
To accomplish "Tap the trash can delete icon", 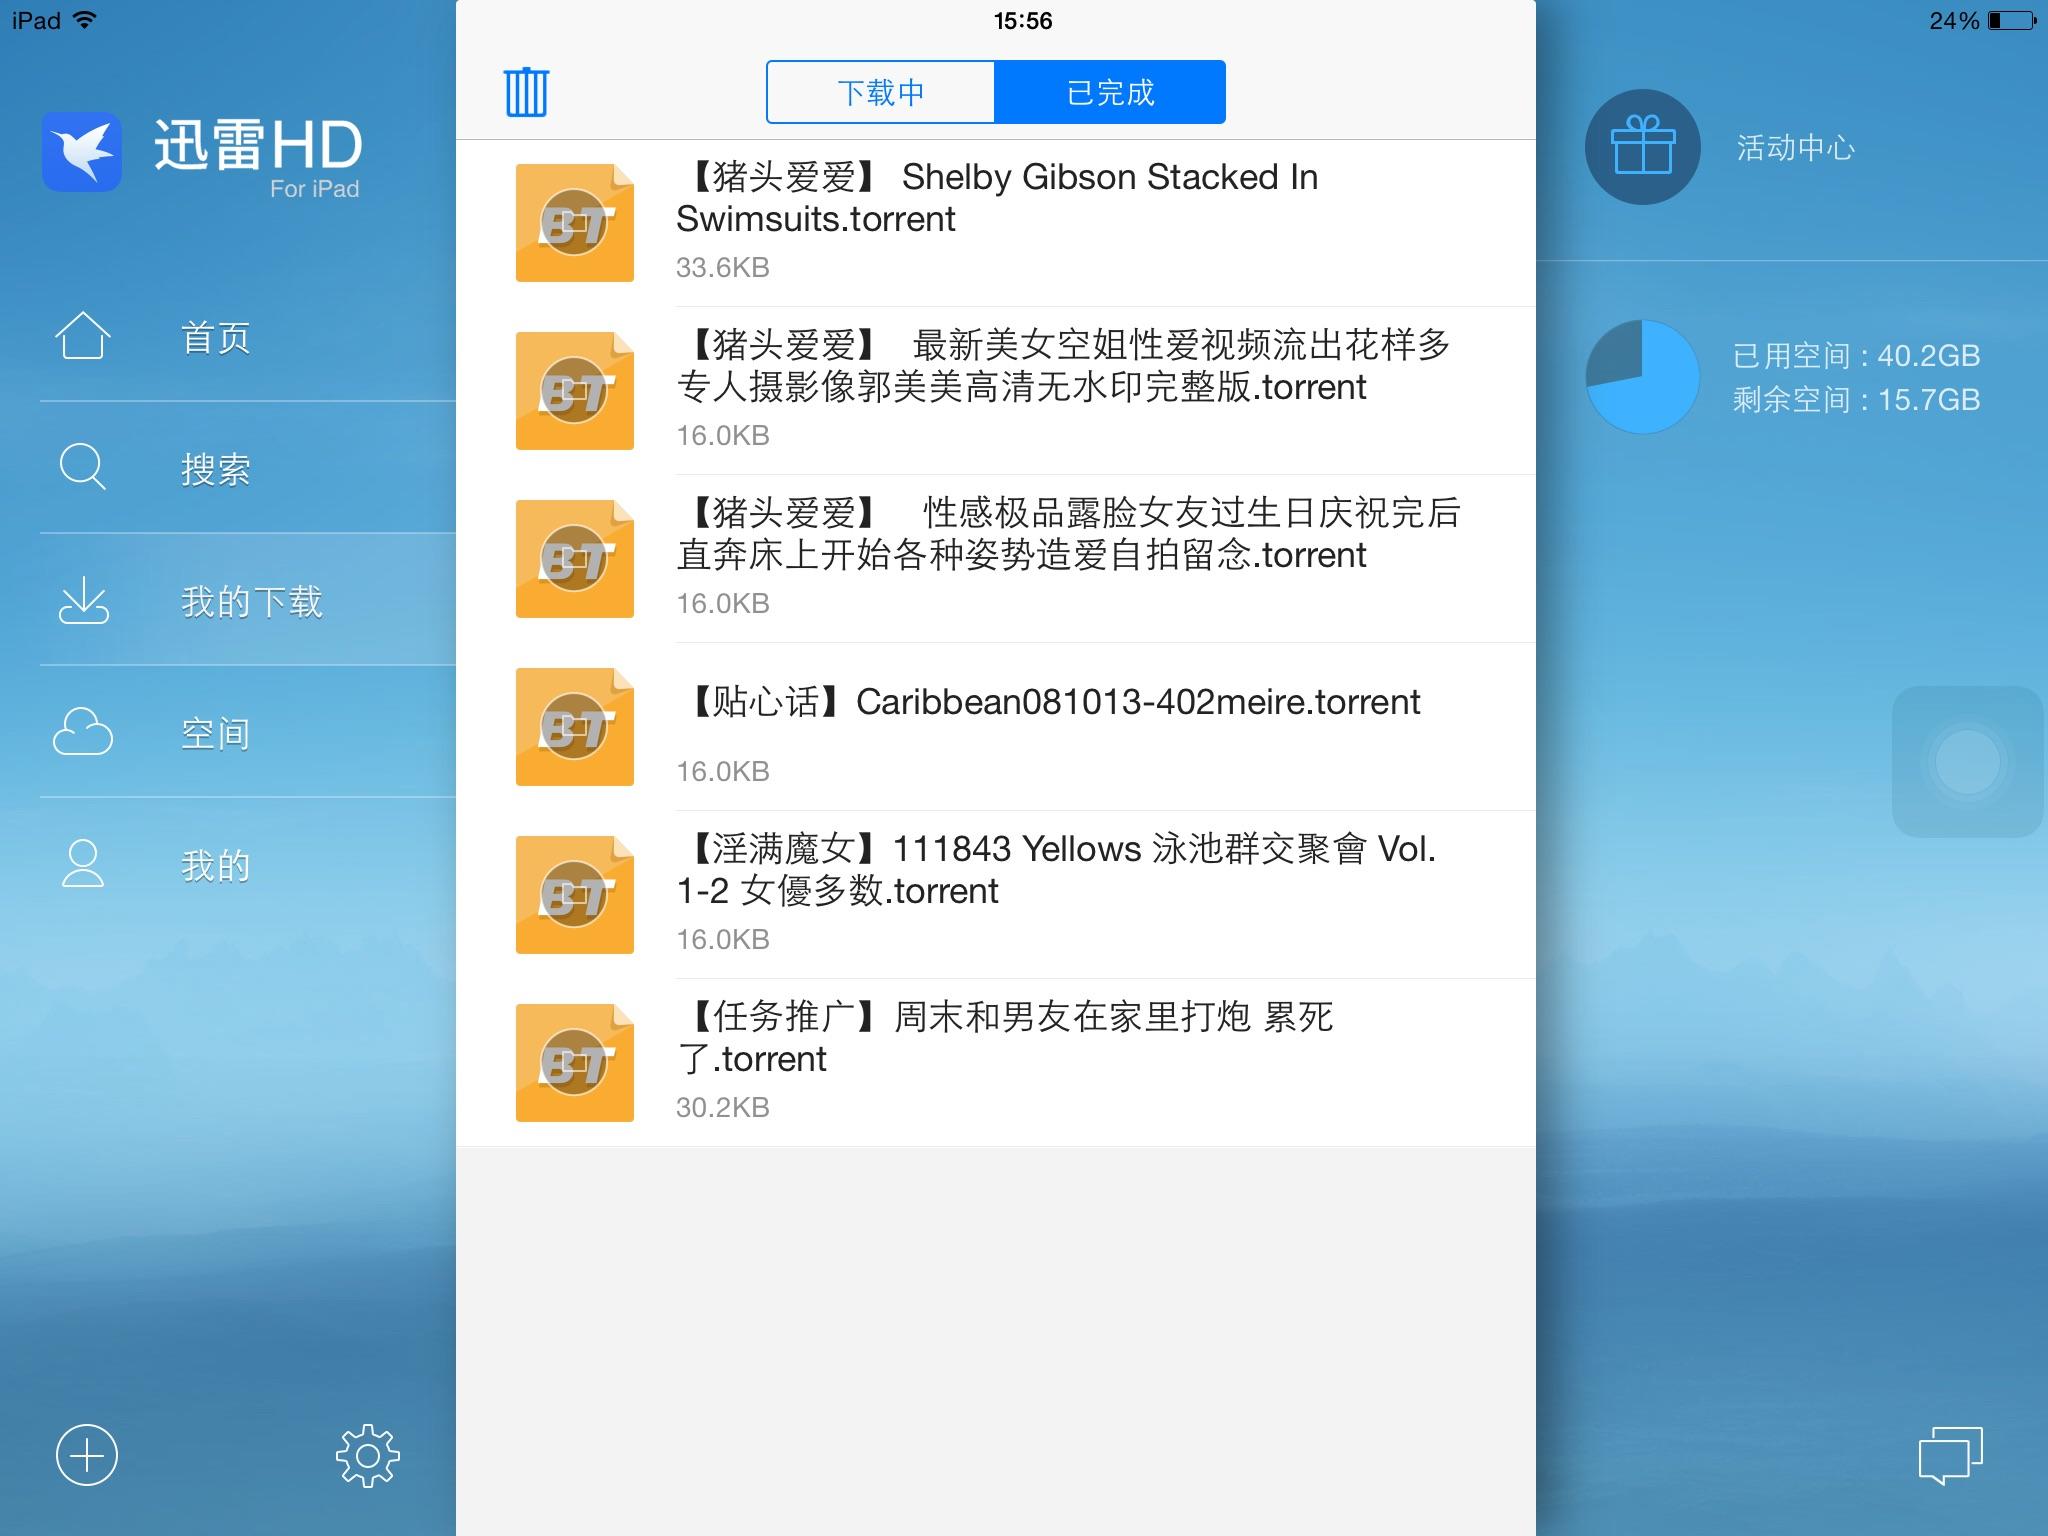I will [x=526, y=92].
